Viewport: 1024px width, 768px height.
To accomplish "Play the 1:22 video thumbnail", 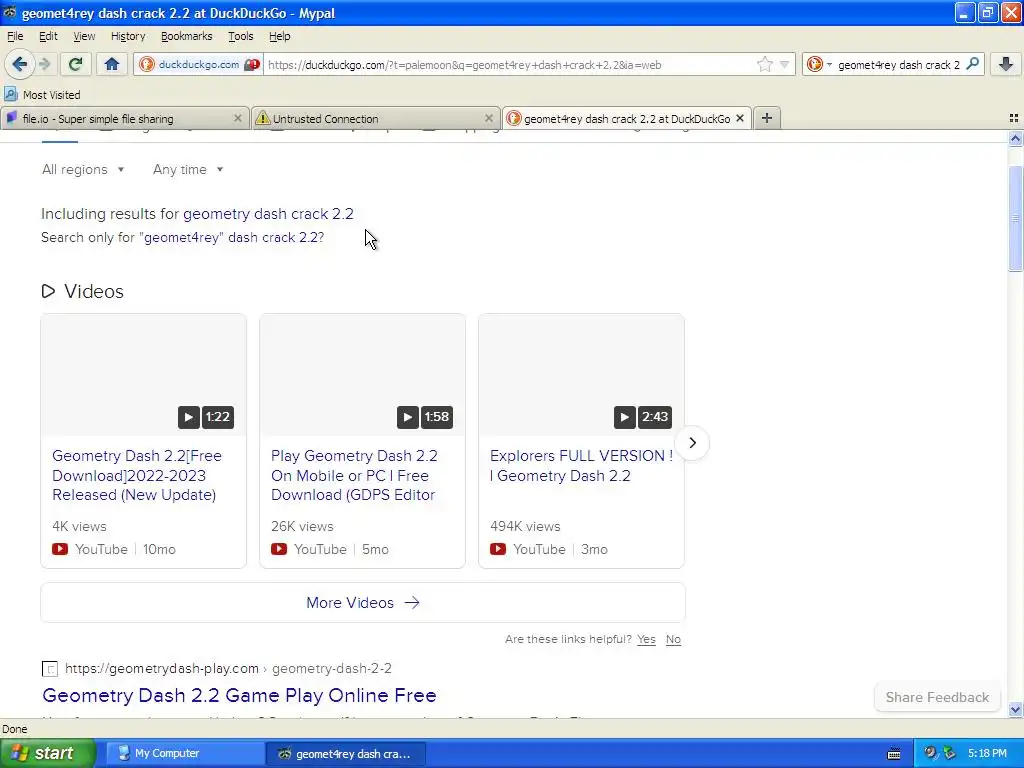I will click(x=144, y=375).
